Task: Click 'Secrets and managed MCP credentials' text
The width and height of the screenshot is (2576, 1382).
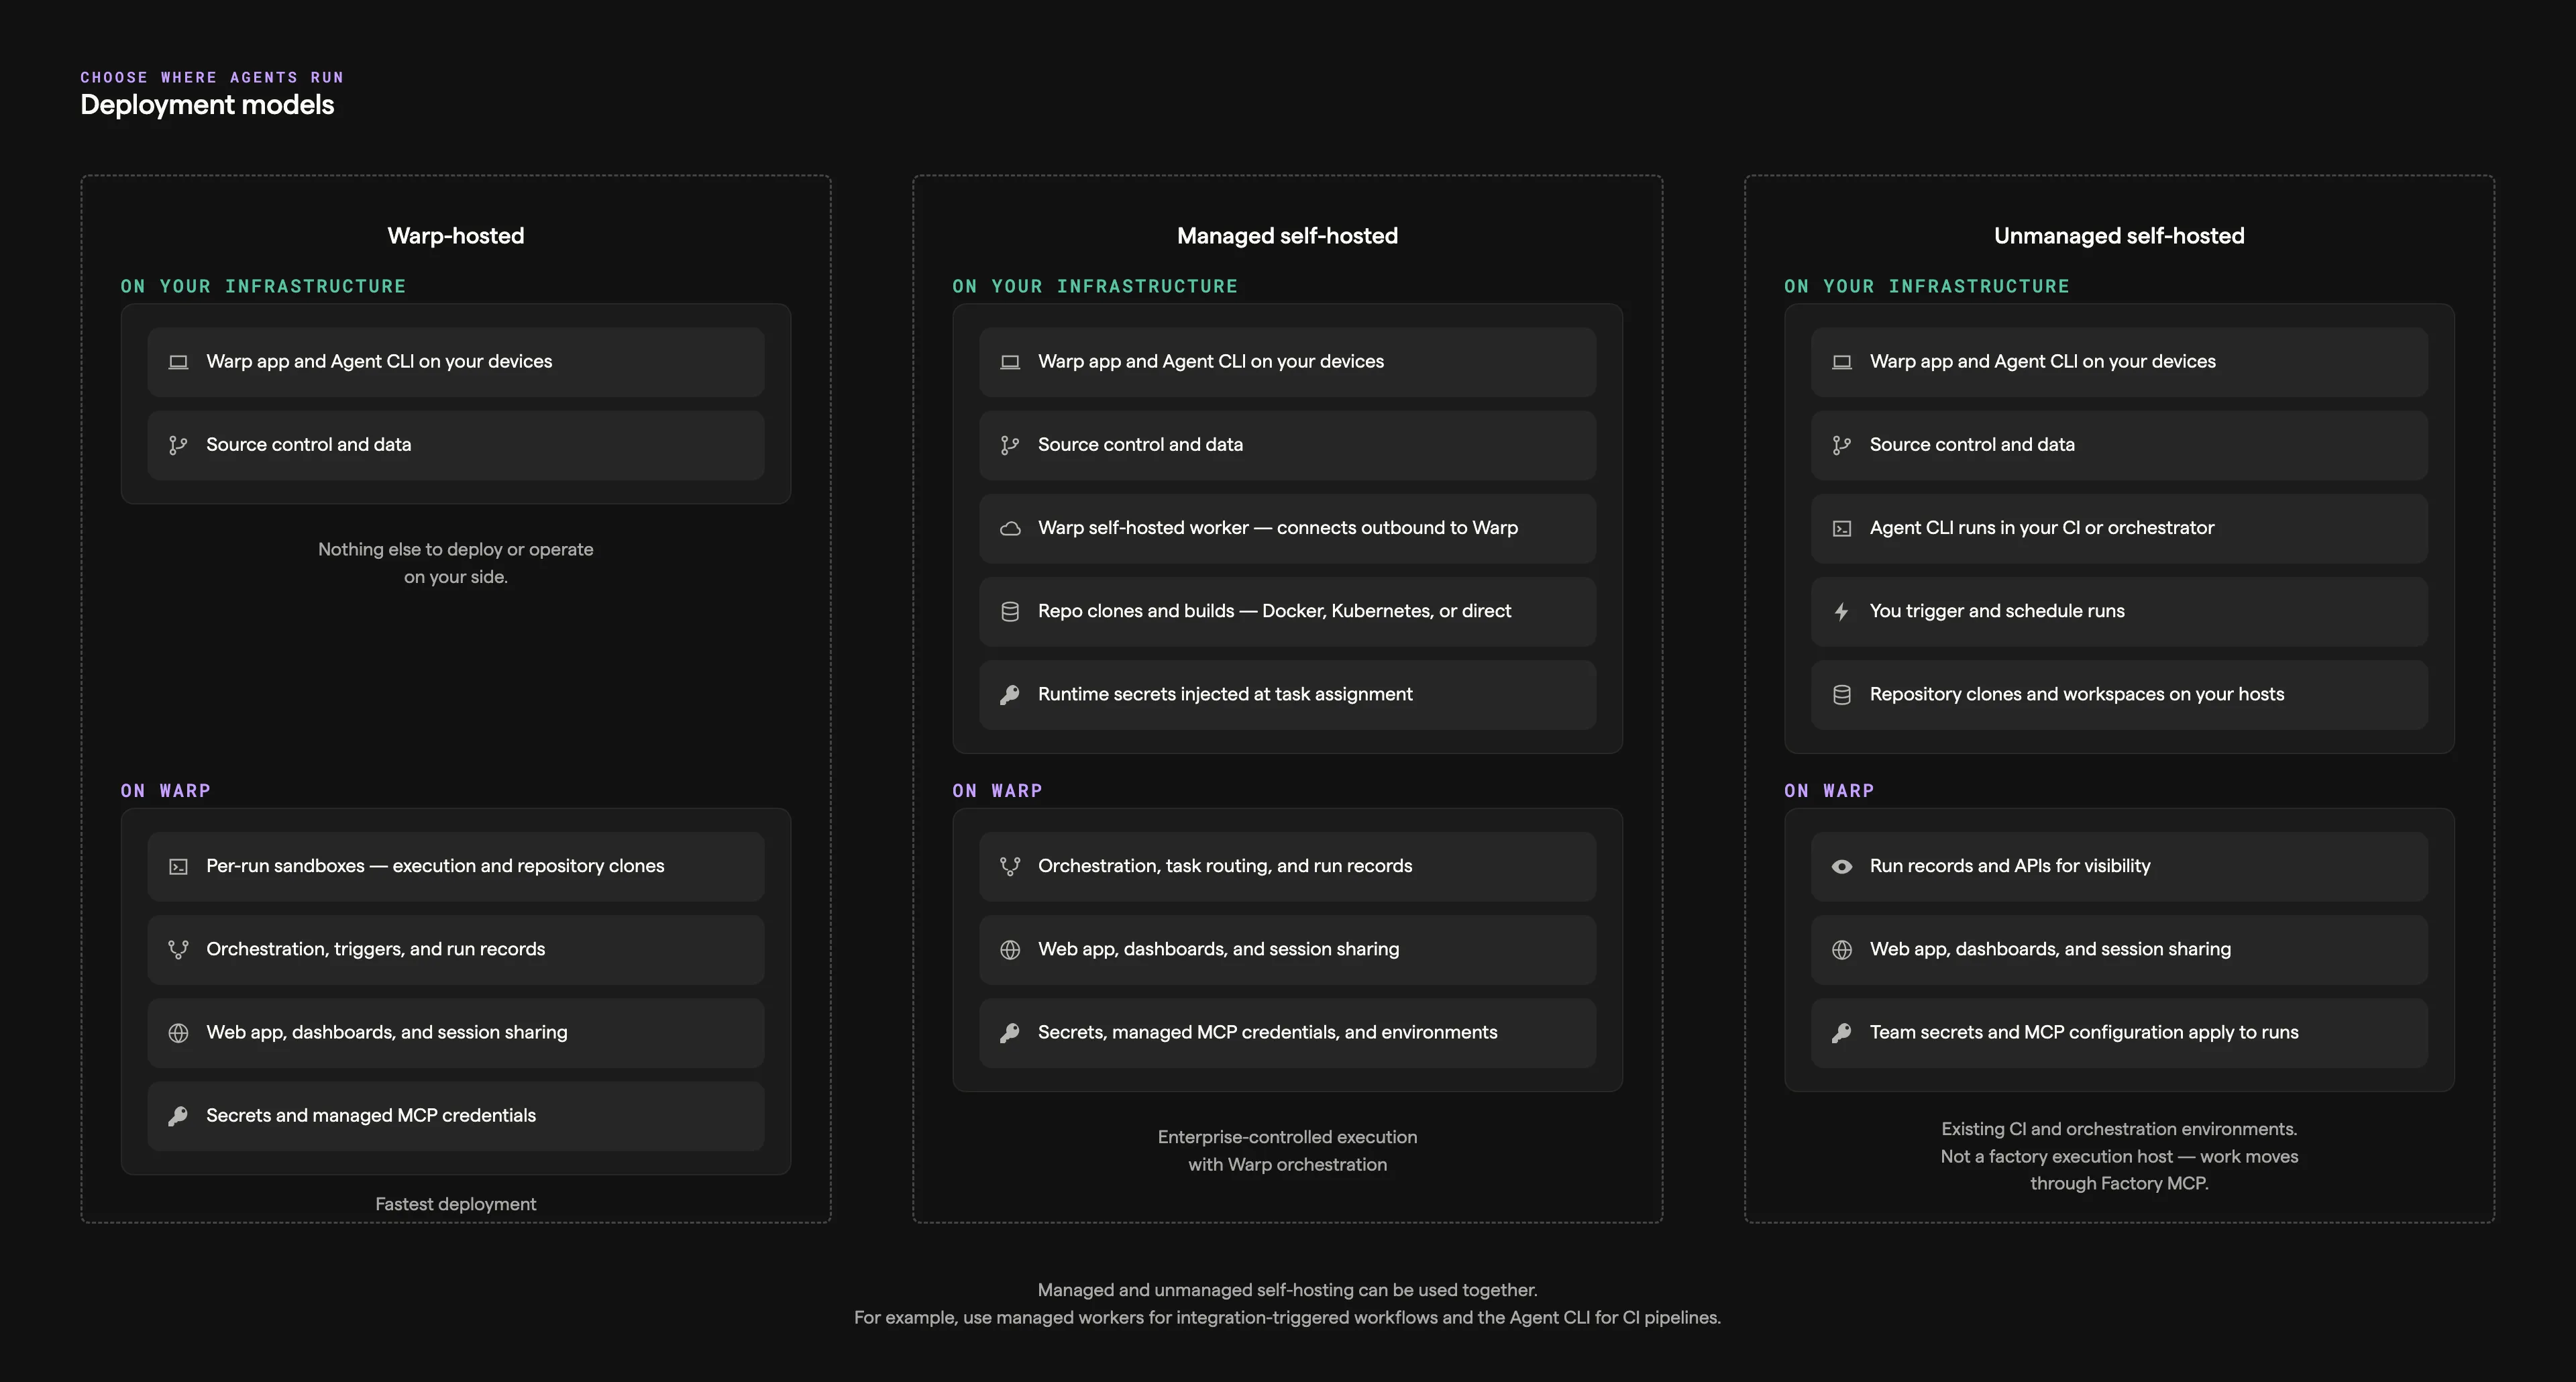Action: (371, 1115)
